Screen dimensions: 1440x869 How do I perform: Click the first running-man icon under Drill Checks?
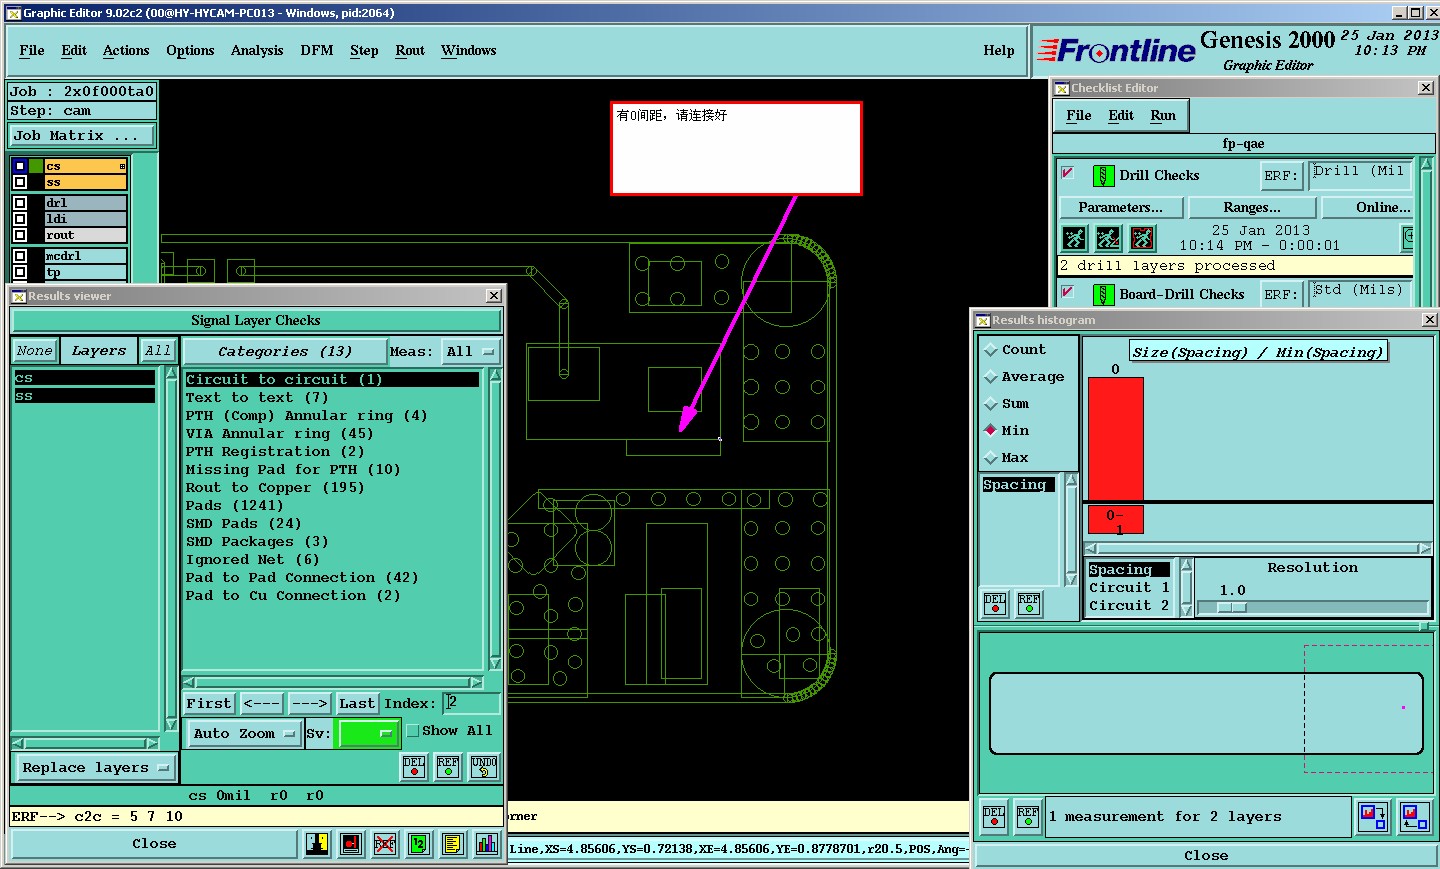pyautogui.click(x=1074, y=238)
